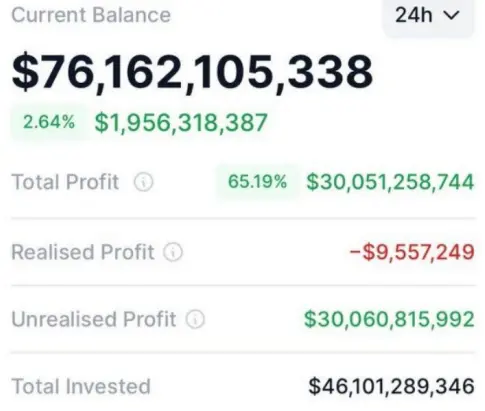Viewport: 485px width, 411px height.
Task: Click the Unrealised Profit info icon
Action: coord(195,319)
